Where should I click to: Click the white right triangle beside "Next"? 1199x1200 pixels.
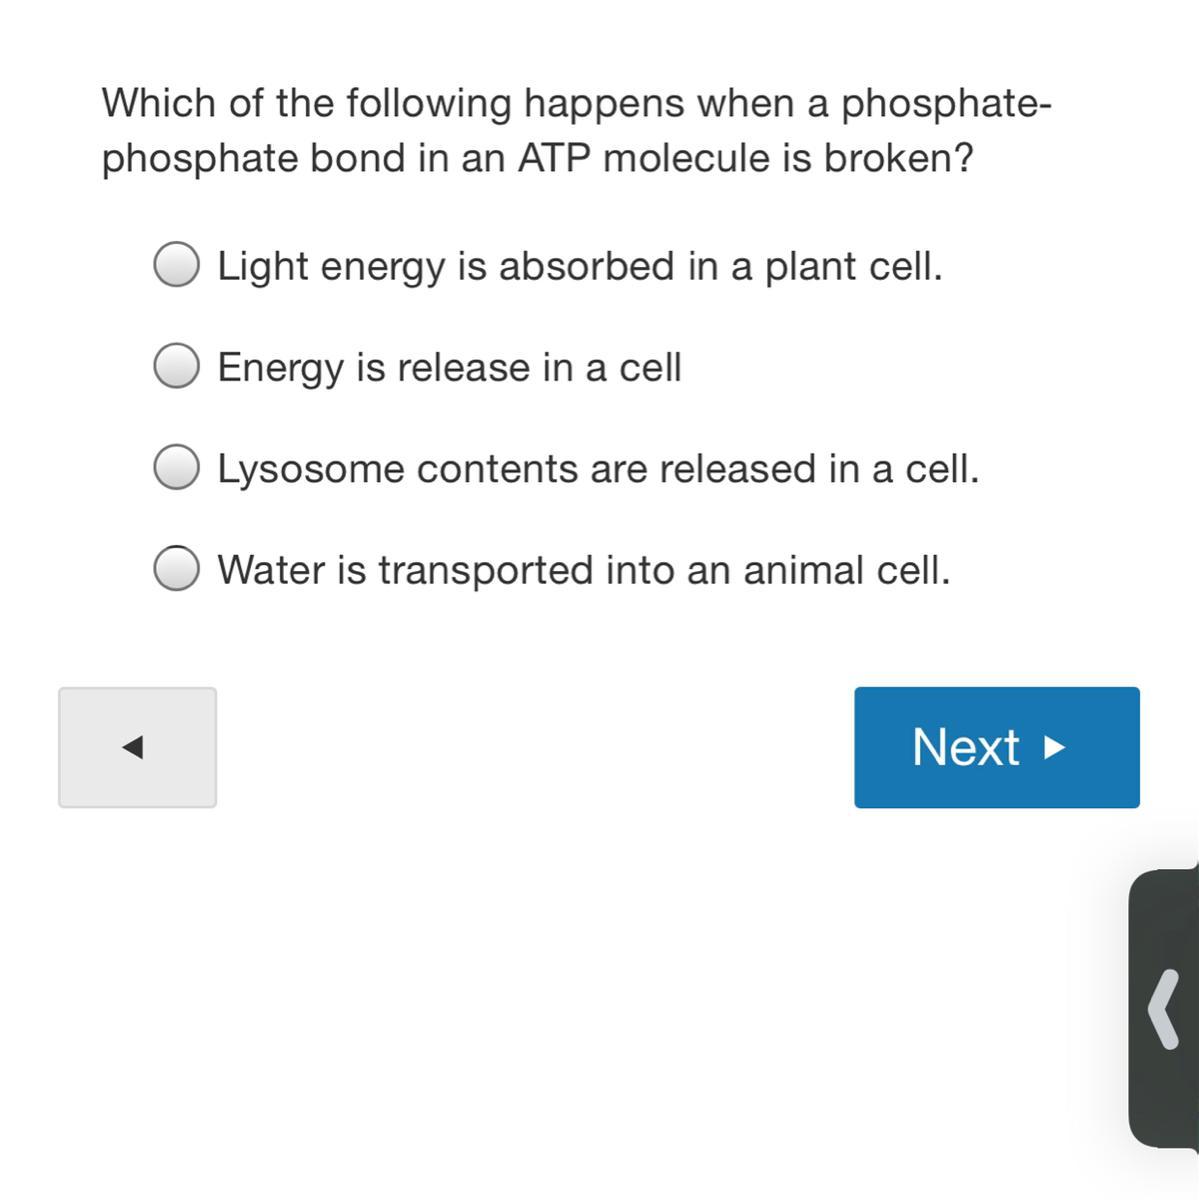click(x=1054, y=748)
